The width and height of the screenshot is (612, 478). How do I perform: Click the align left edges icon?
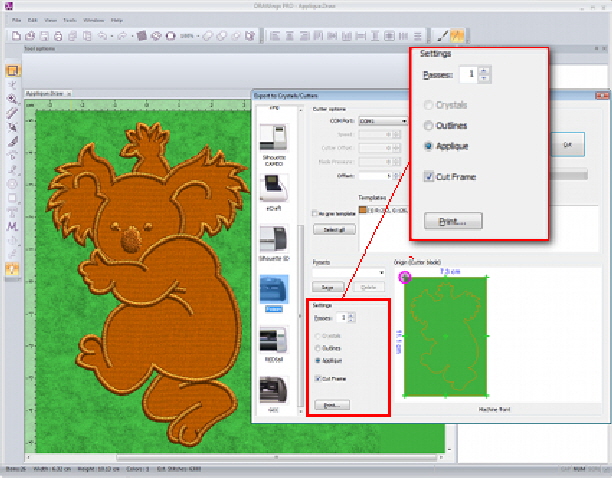(x=275, y=36)
